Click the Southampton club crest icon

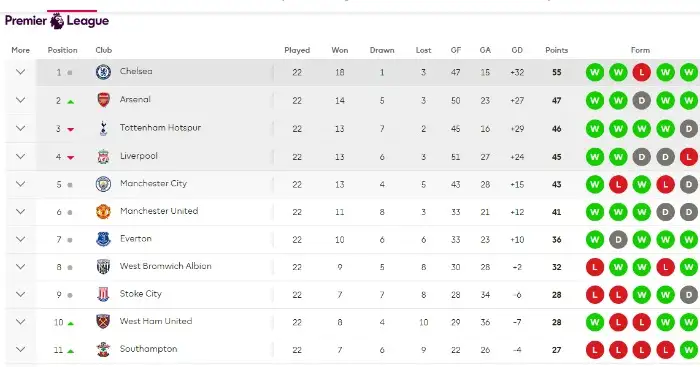click(x=103, y=350)
